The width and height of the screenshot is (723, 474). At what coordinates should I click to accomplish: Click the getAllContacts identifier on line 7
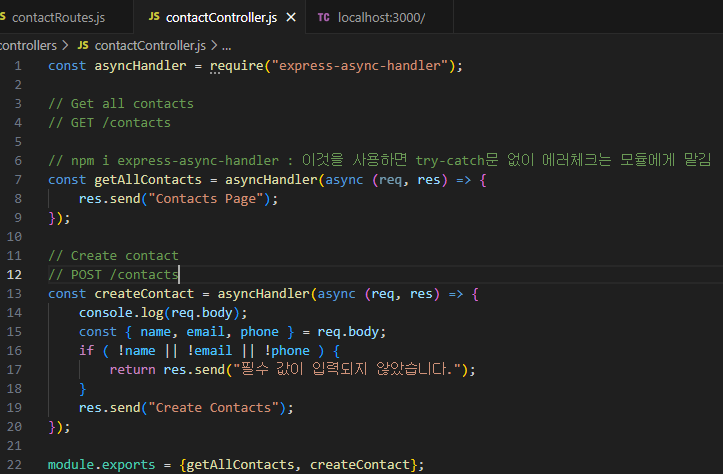148,180
